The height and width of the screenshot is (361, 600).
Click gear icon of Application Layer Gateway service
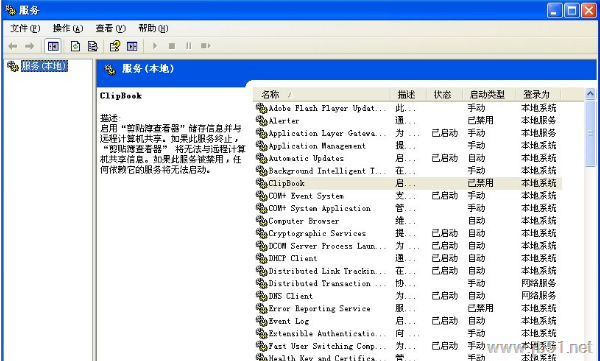261,133
